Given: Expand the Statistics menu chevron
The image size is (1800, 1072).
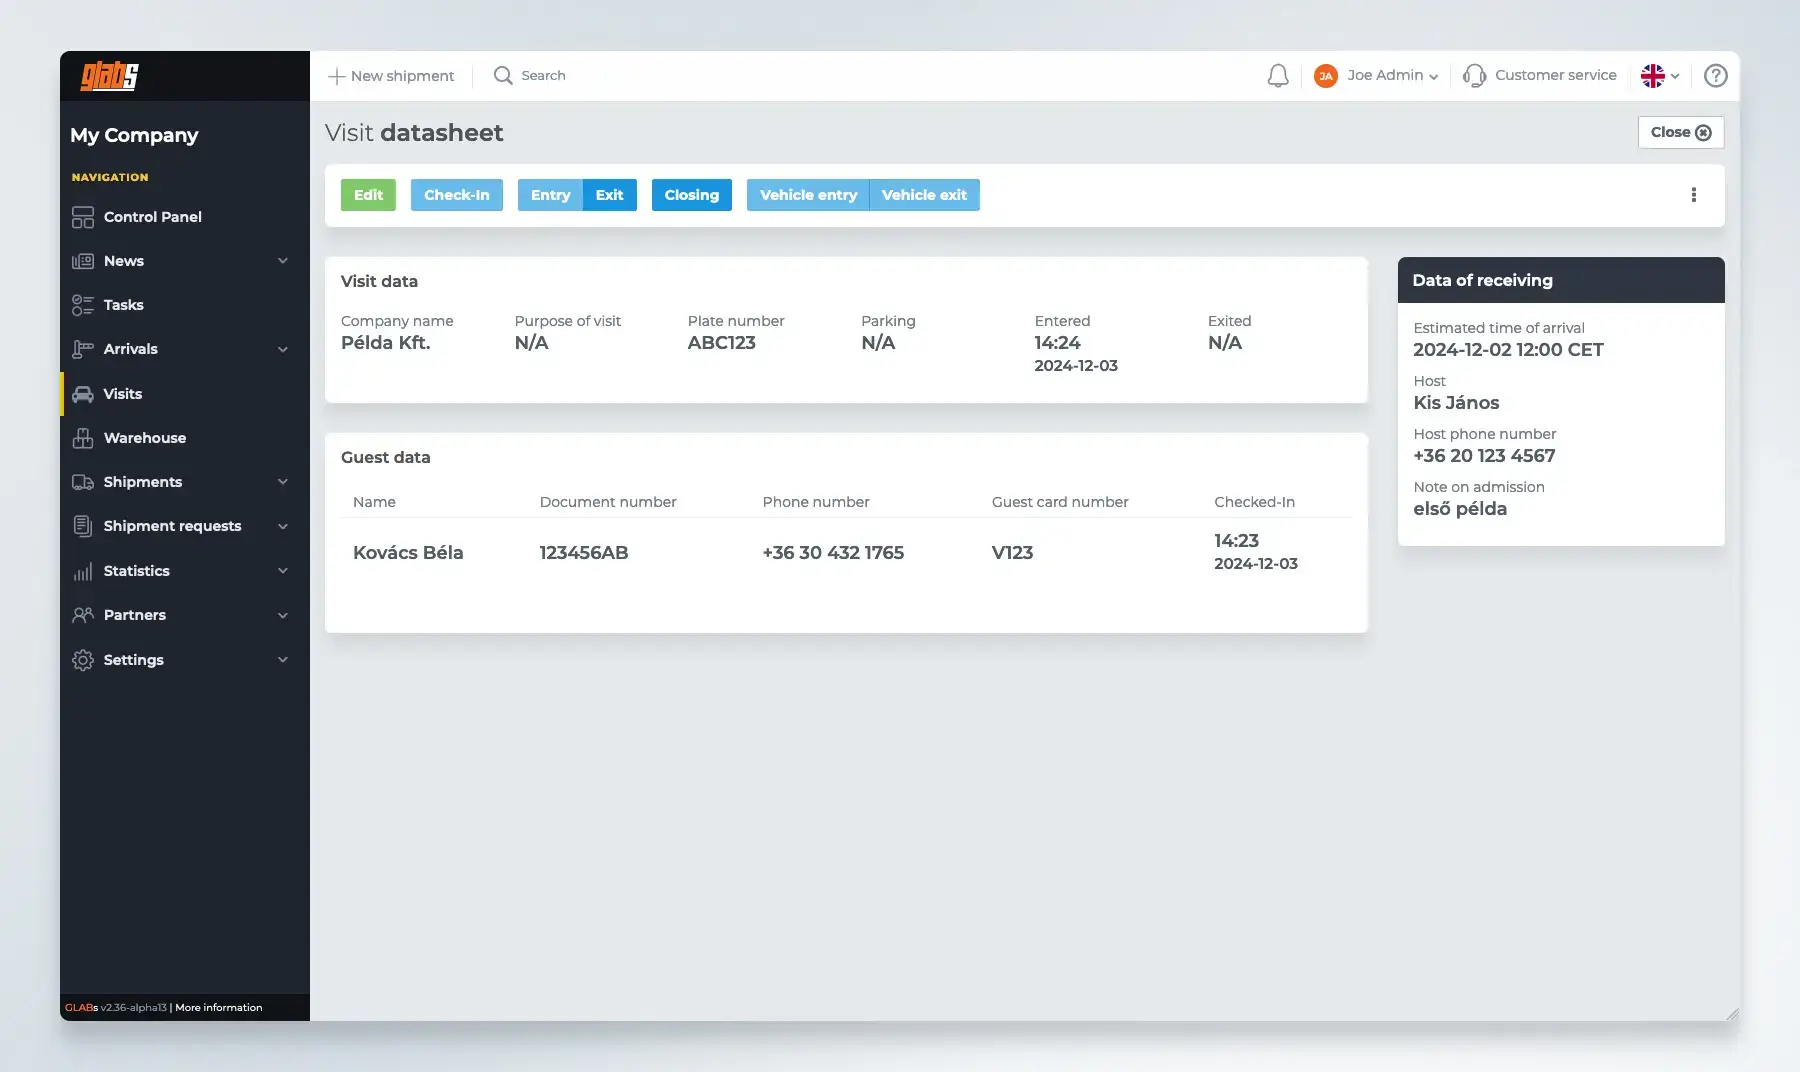Looking at the screenshot, I should pyautogui.click(x=283, y=571).
